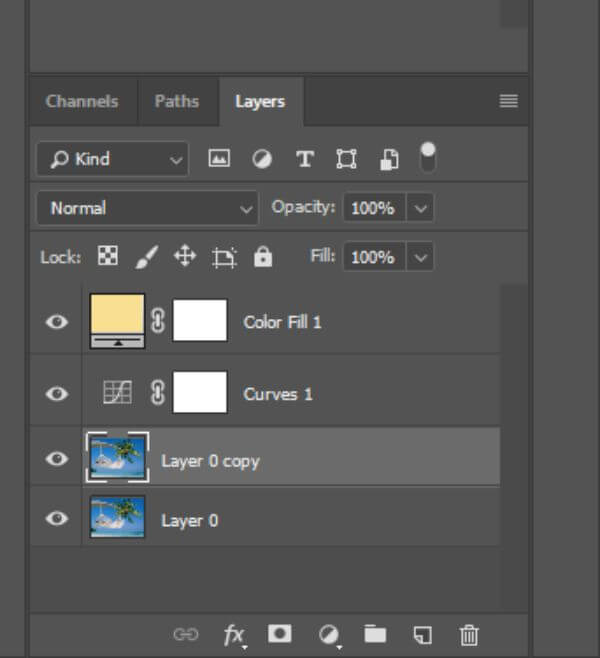Filter for shape layers icon

[x=347, y=159]
